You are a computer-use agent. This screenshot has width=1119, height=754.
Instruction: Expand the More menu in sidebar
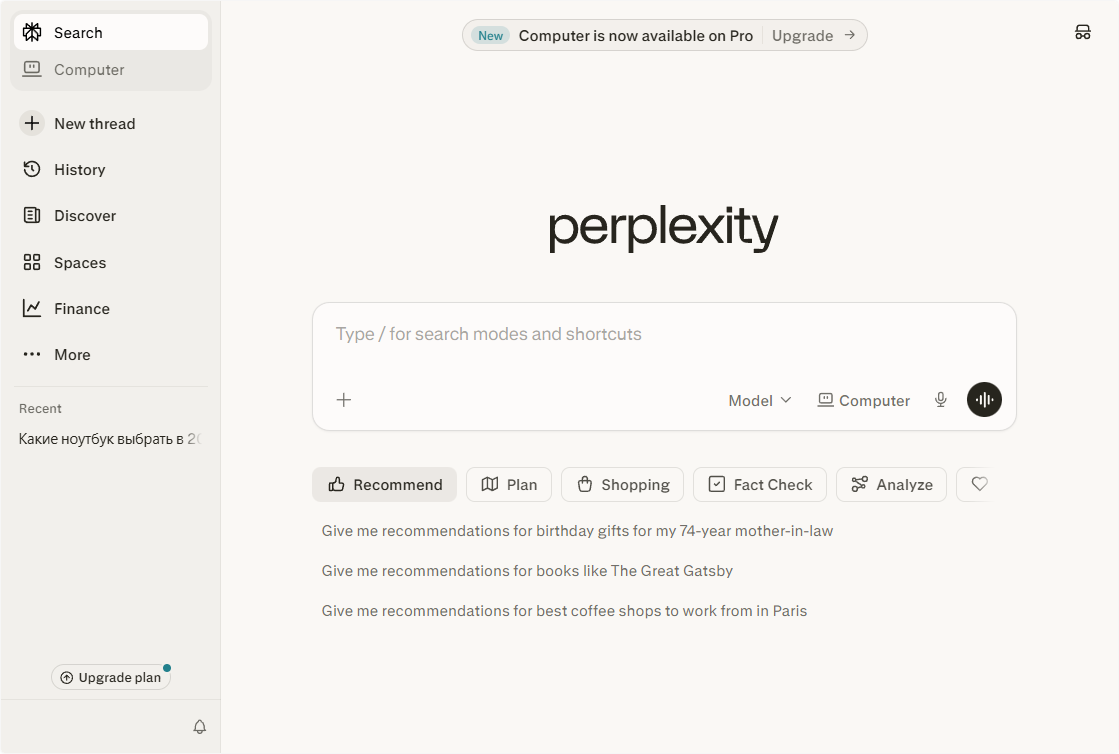72,355
